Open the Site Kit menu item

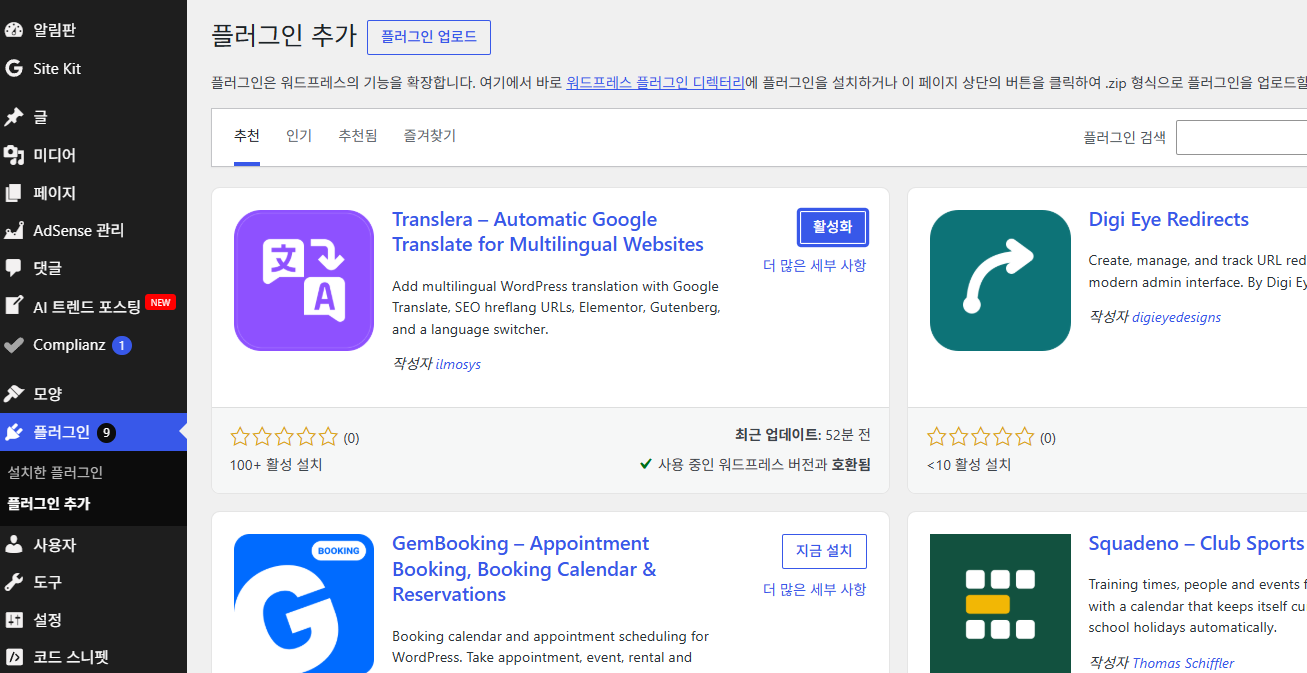(x=93, y=68)
